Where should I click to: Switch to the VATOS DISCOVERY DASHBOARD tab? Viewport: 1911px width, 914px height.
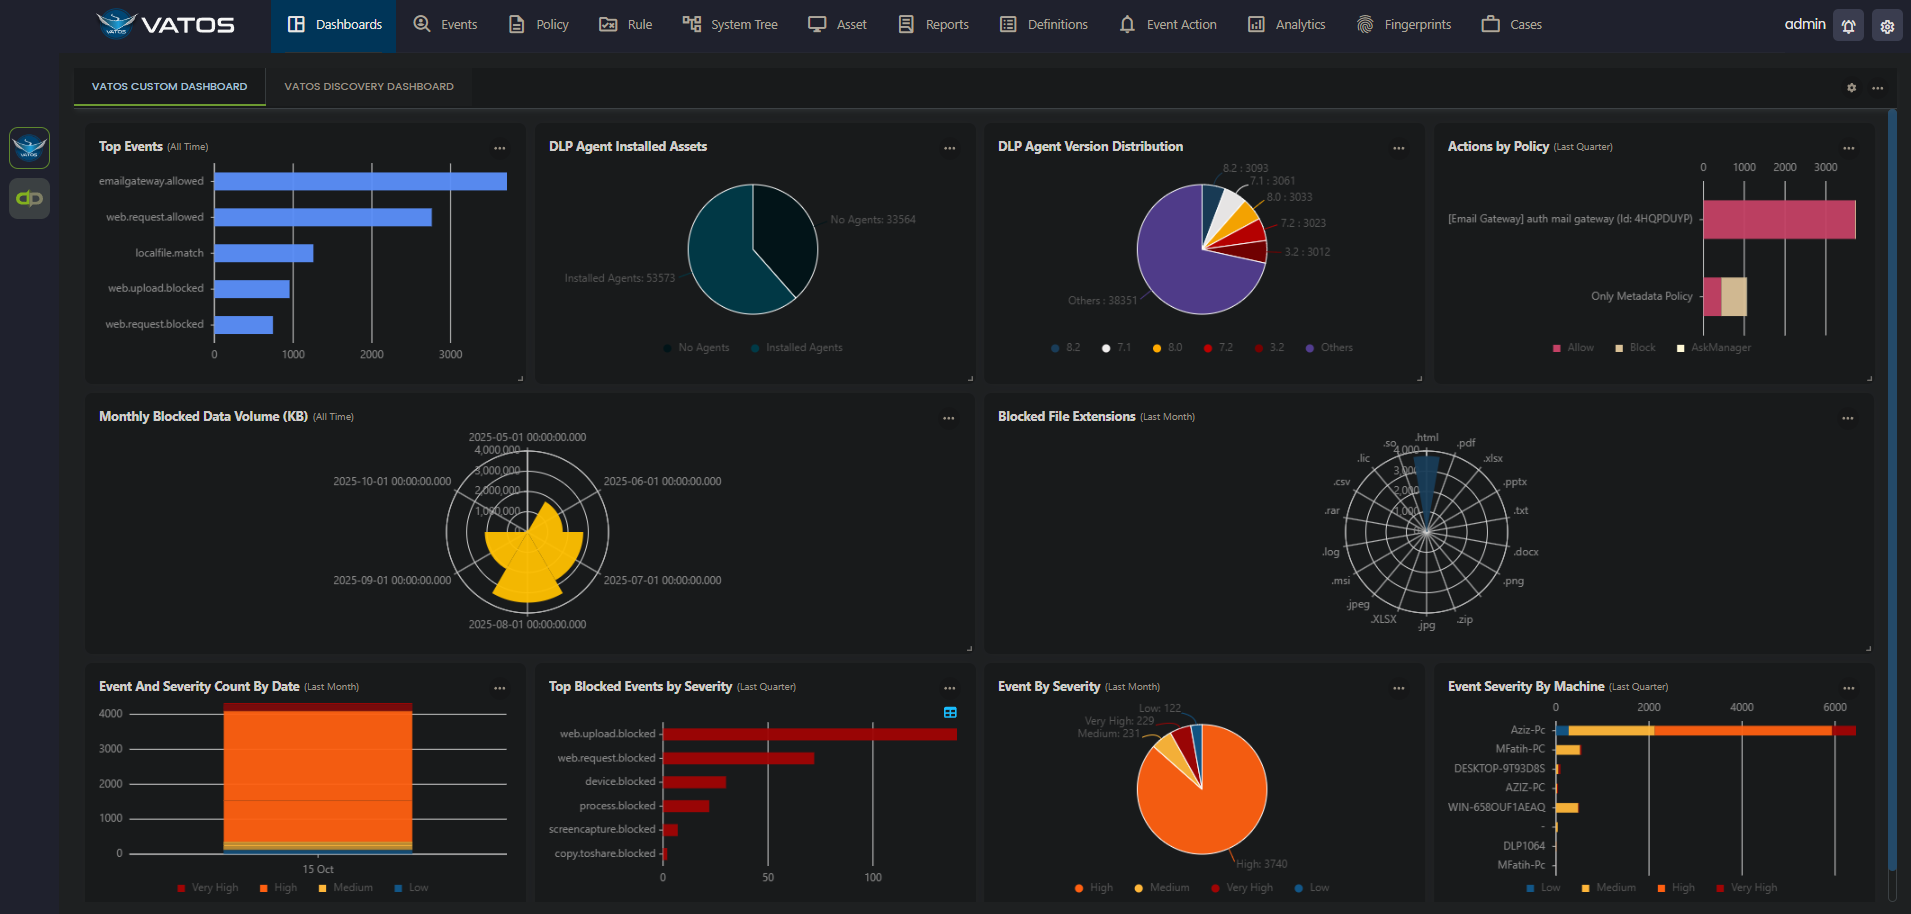368,86
